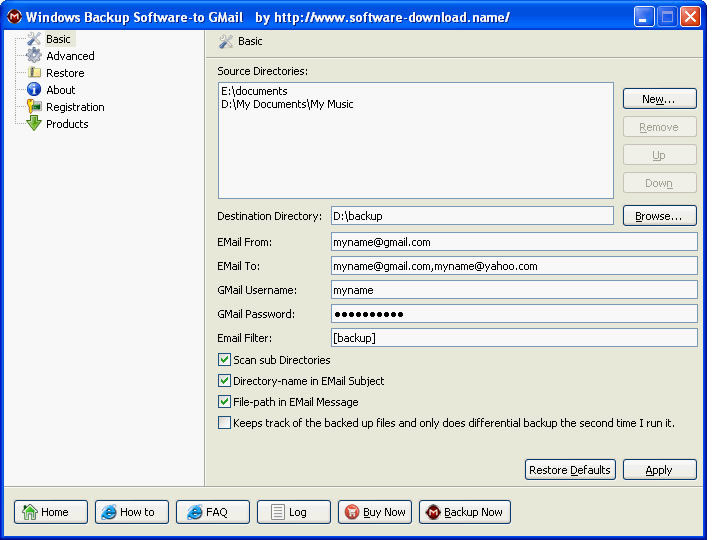Select D:\My Documents\My Music entry
This screenshot has width=720, height=540.
(x=287, y=104)
